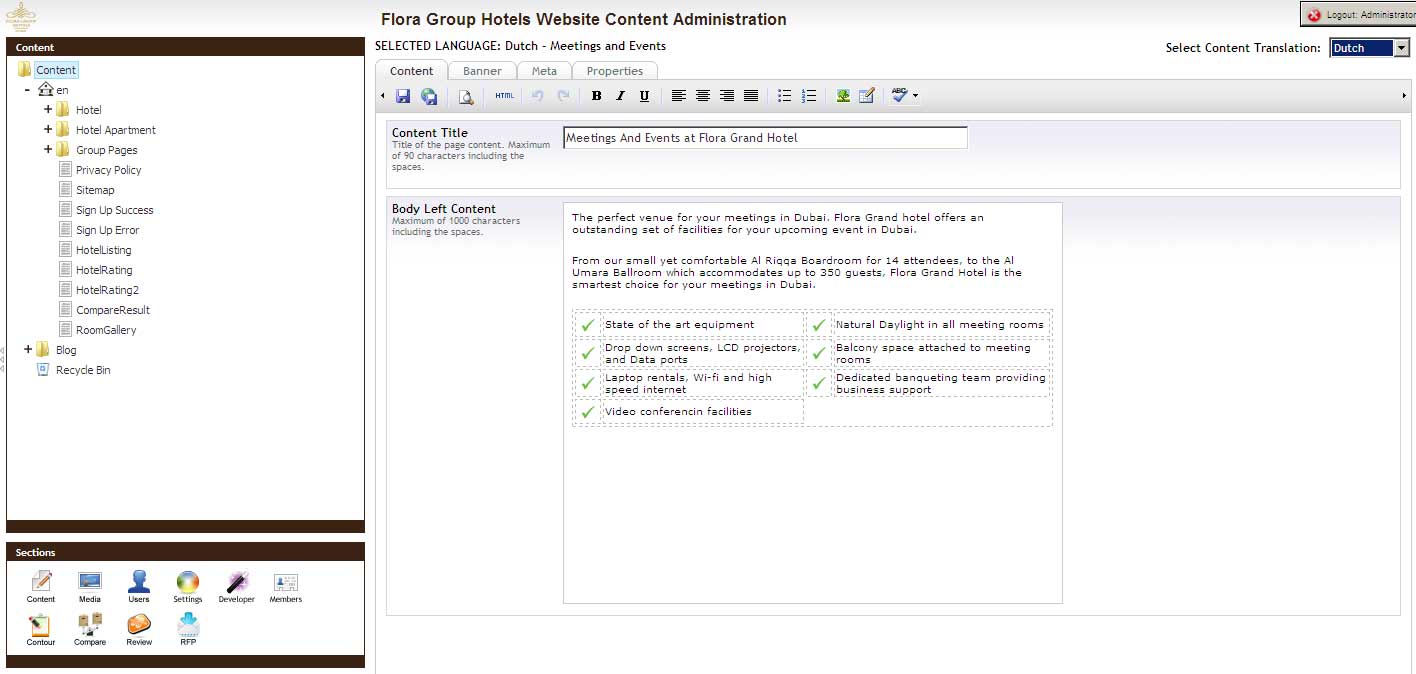Switch to the Meta tab
The width and height of the screenshot is (1416, 674).
[x=544, y=71]
